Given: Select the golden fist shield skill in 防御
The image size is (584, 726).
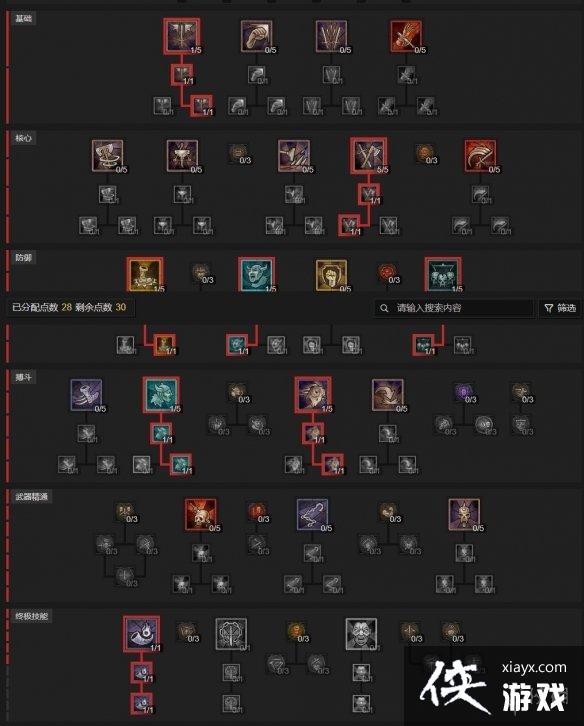Looking at the screenshot, I should click(x=331, y=275).
